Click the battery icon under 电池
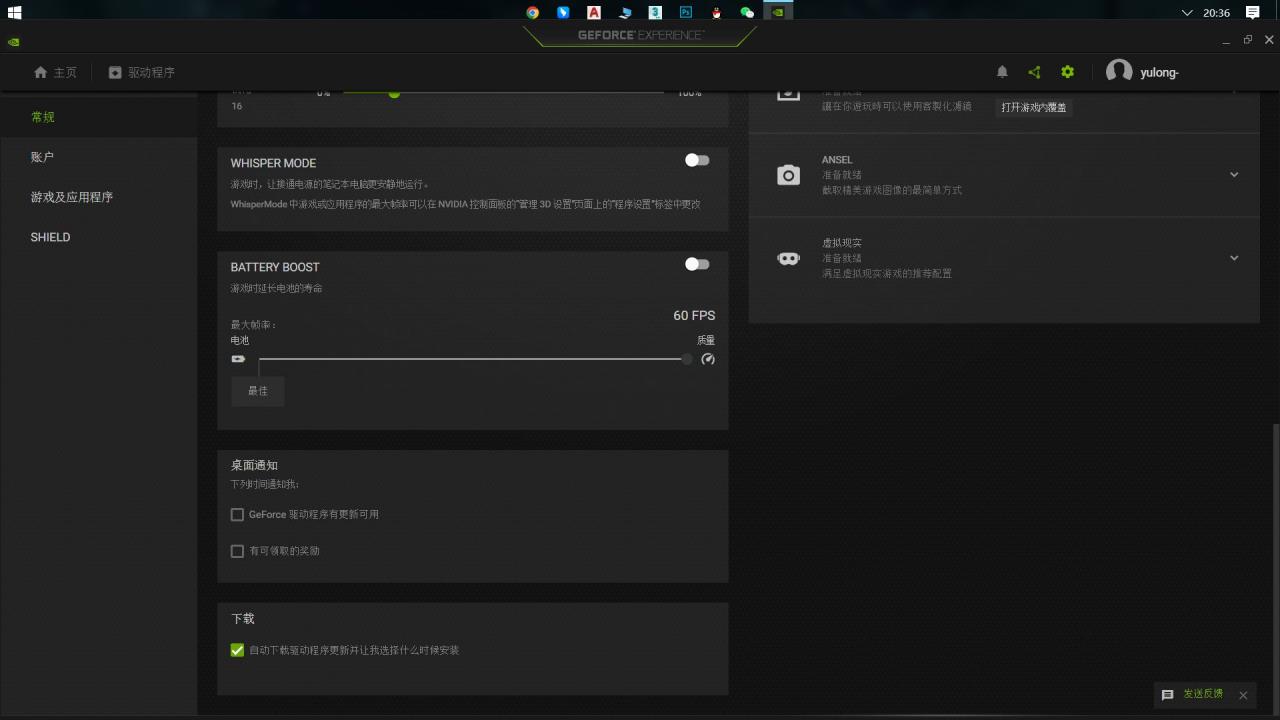Image resolution: width=1280 pixels, height=720 pixels. click(x=238, y=359)
